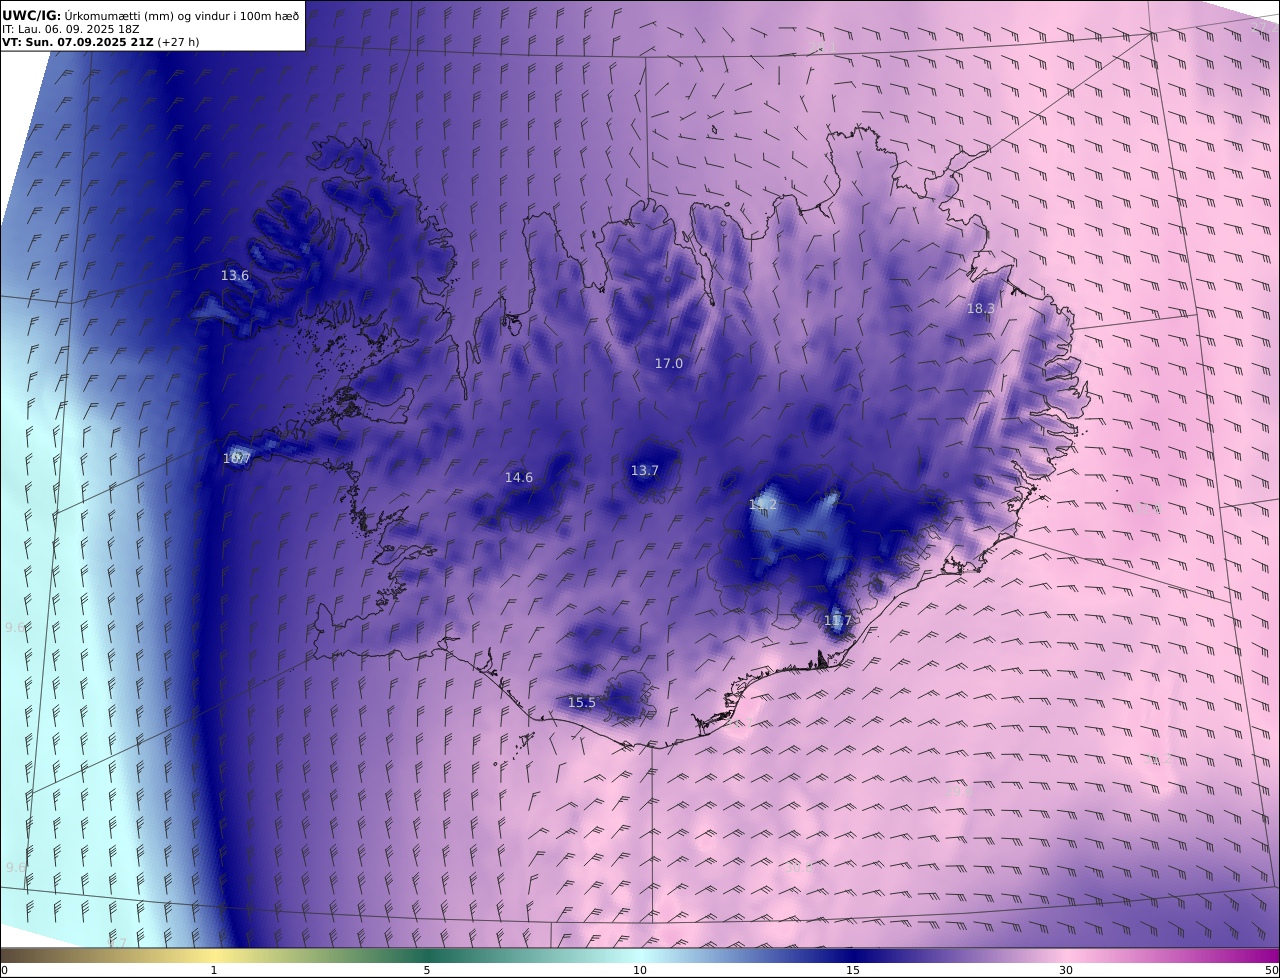This screenshot has width=1280, height=978.
Task: Click the 50 tick at the scale end
Action: (x=1272, y=970)
